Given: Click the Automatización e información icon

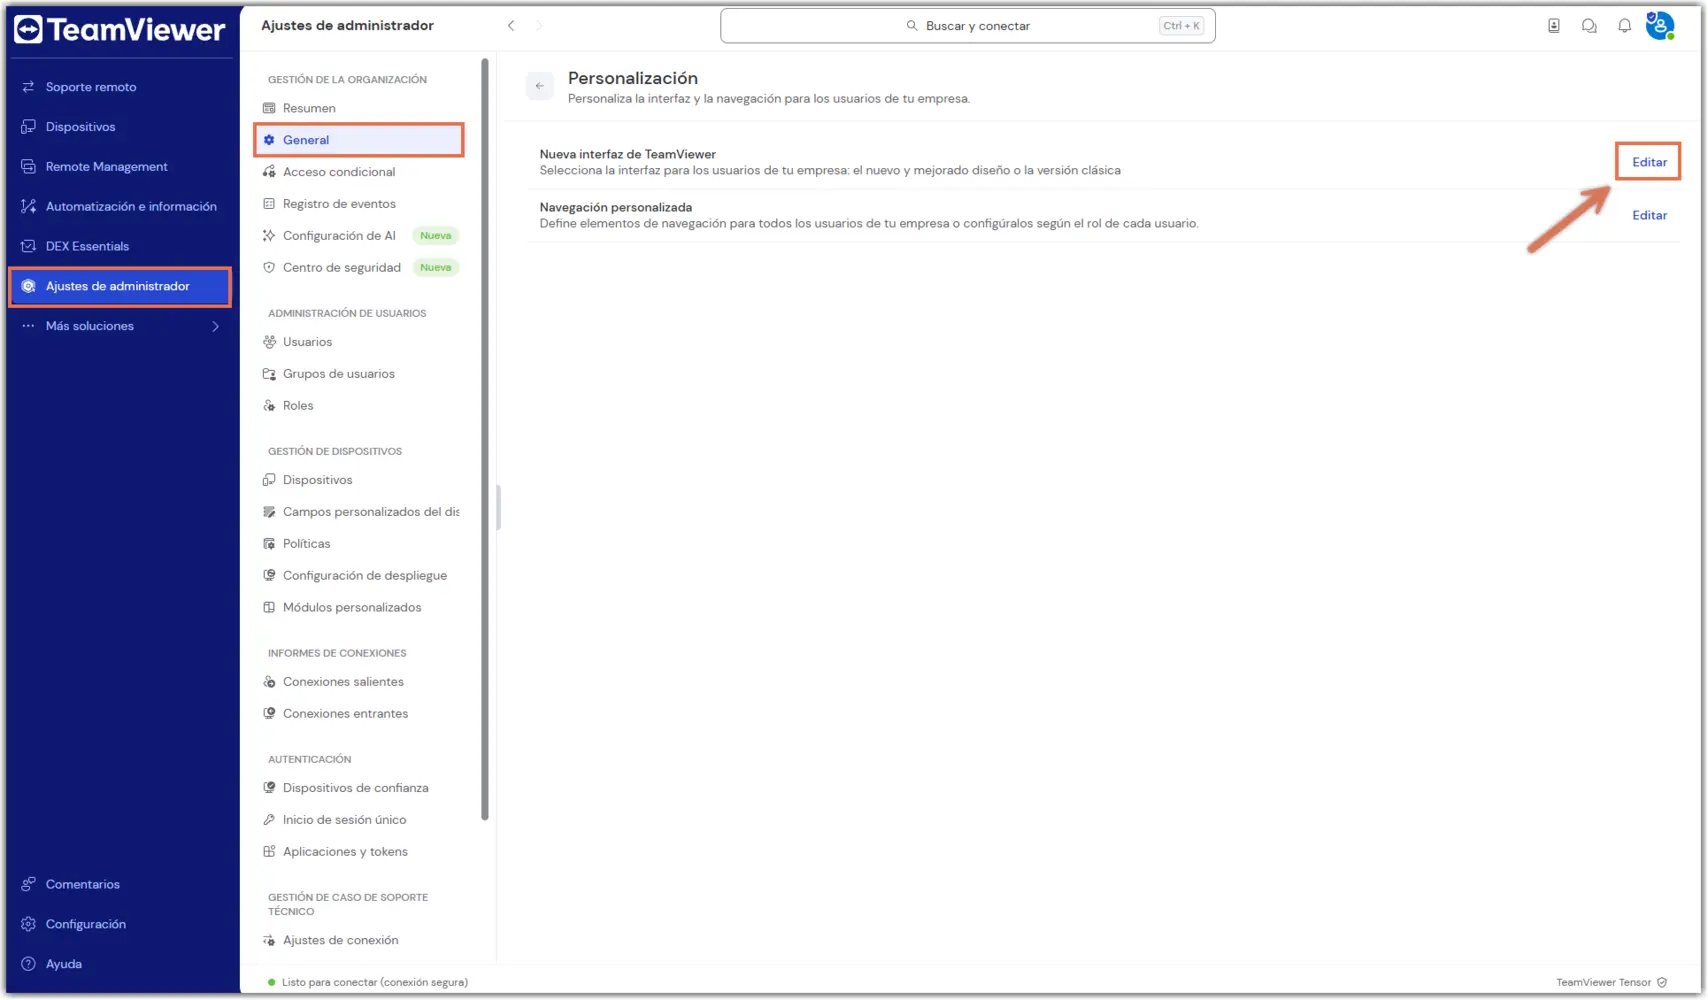Looking at the screenshot, I should pos(28,206).
